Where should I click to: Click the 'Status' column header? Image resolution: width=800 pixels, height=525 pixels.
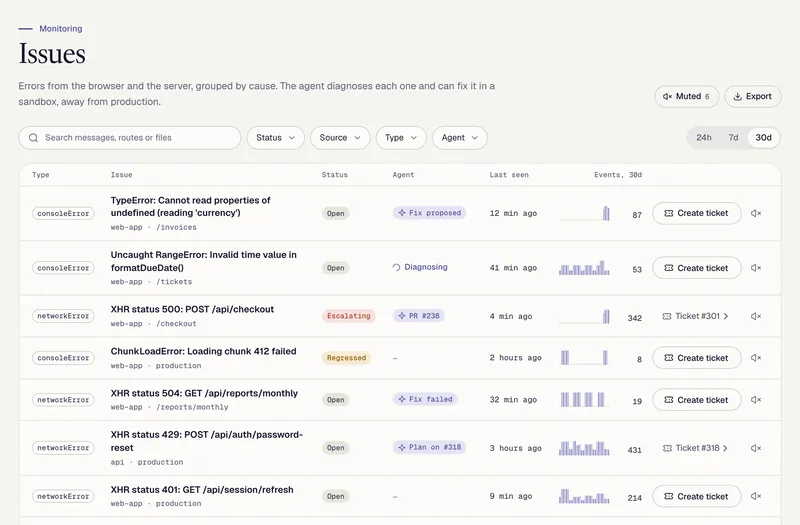pyautogui.click(x=335, y=175)
